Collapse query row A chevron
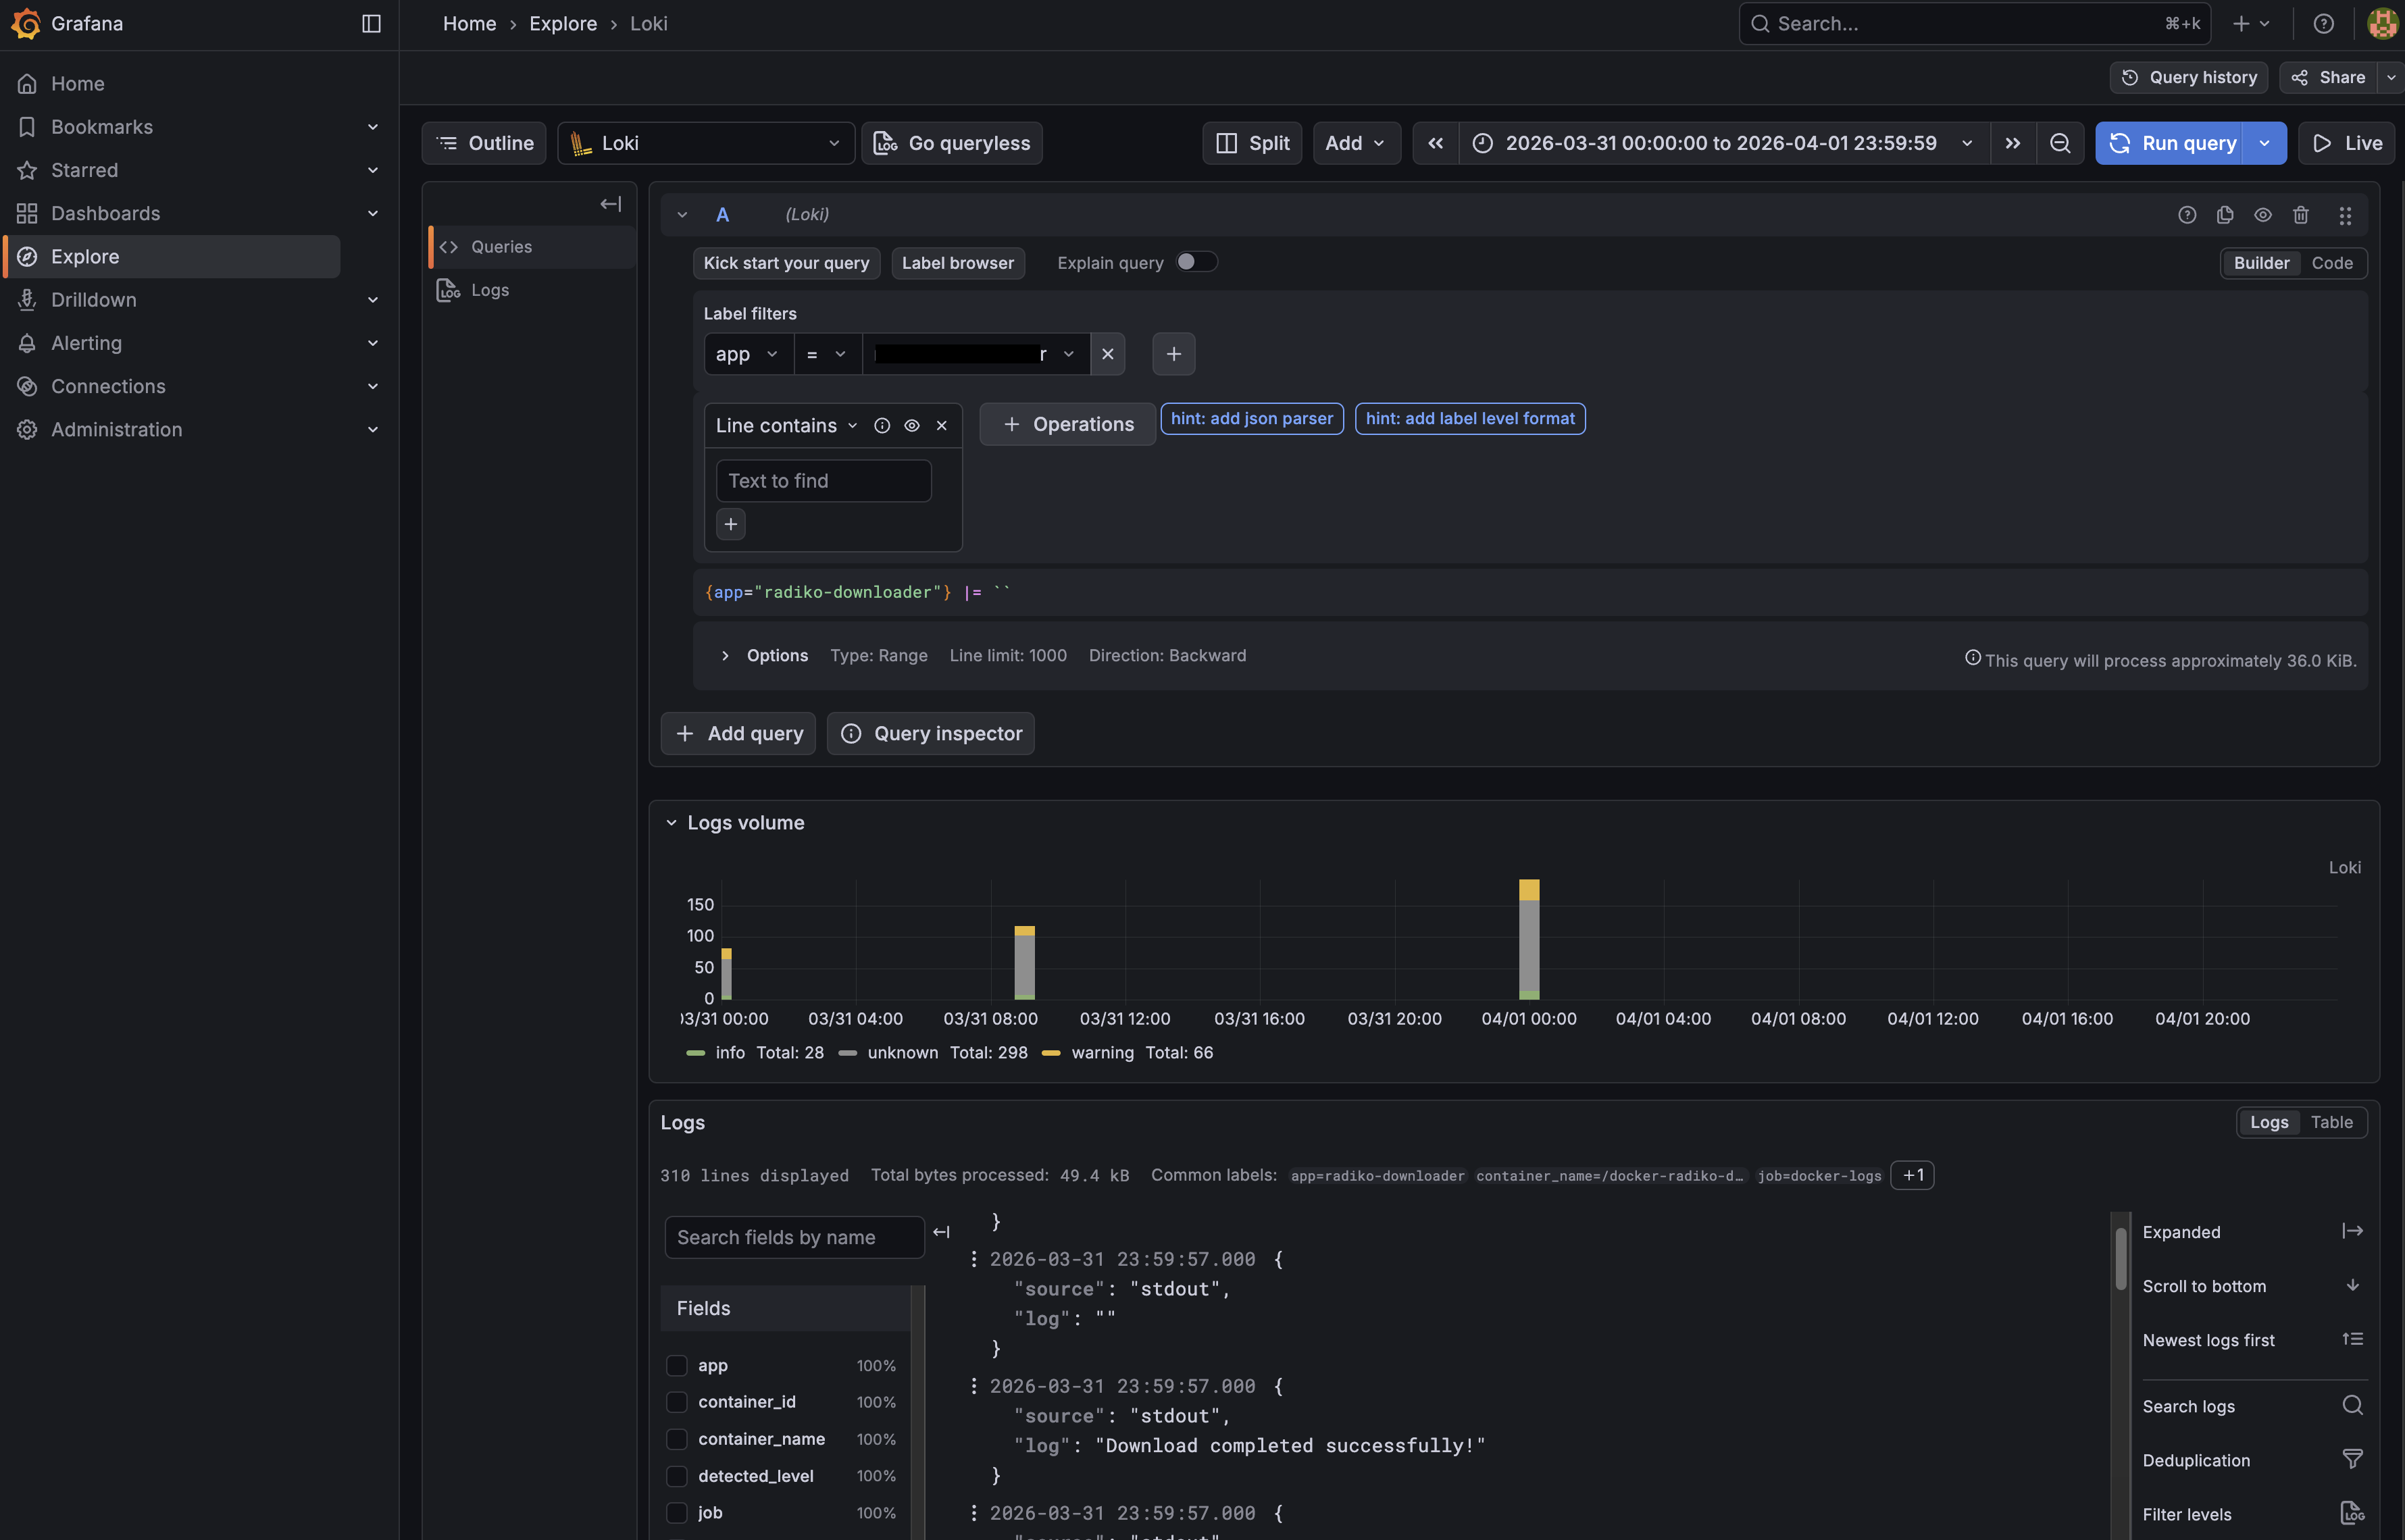Screen dimensions: 2405x1540 (x=682, y=215)
